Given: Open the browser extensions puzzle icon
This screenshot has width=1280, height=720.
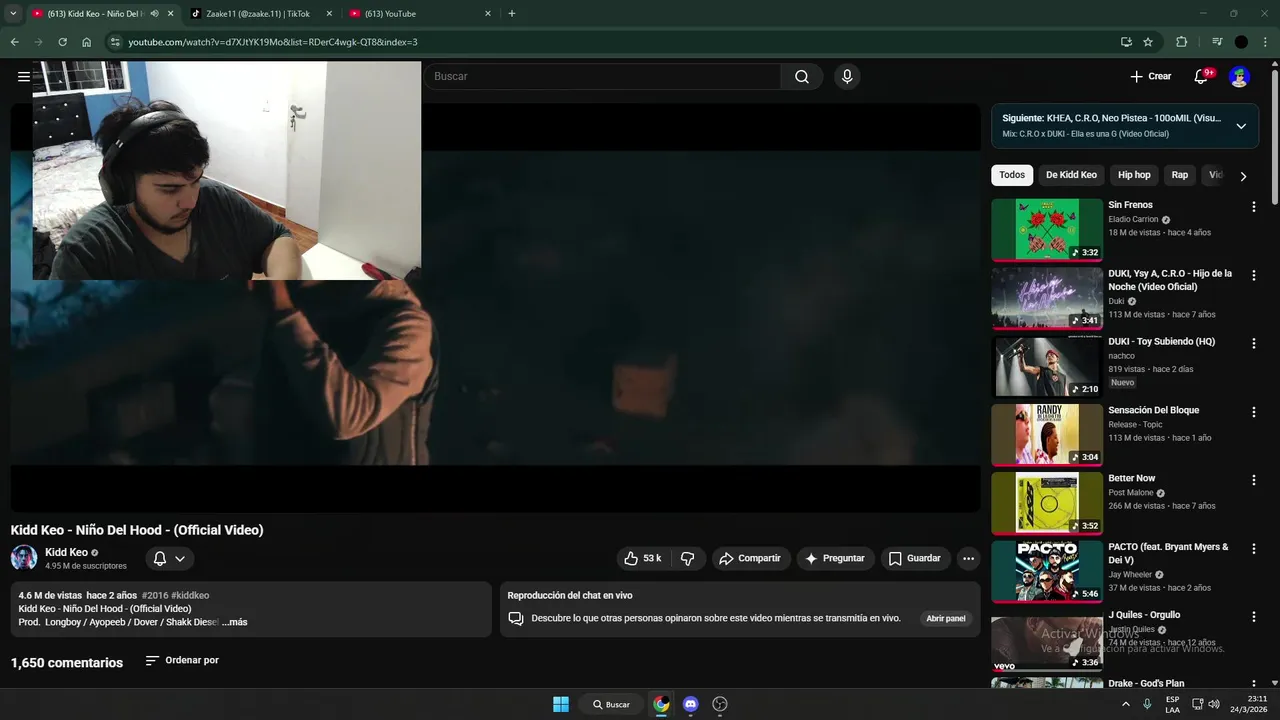Looking at the screenshot, I should [1181, 42].
